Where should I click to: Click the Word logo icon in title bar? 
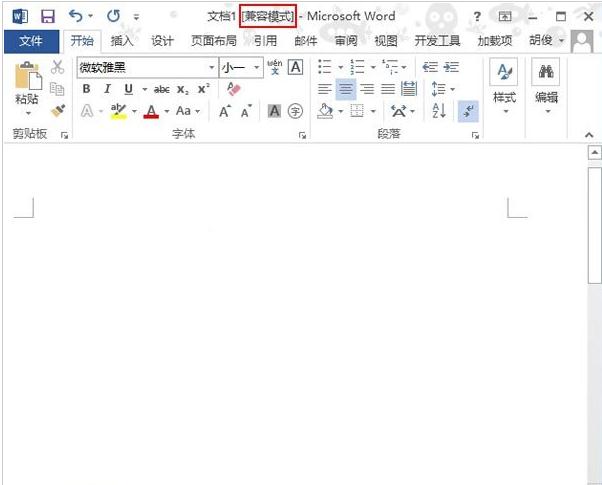click(x=20, y=16)
